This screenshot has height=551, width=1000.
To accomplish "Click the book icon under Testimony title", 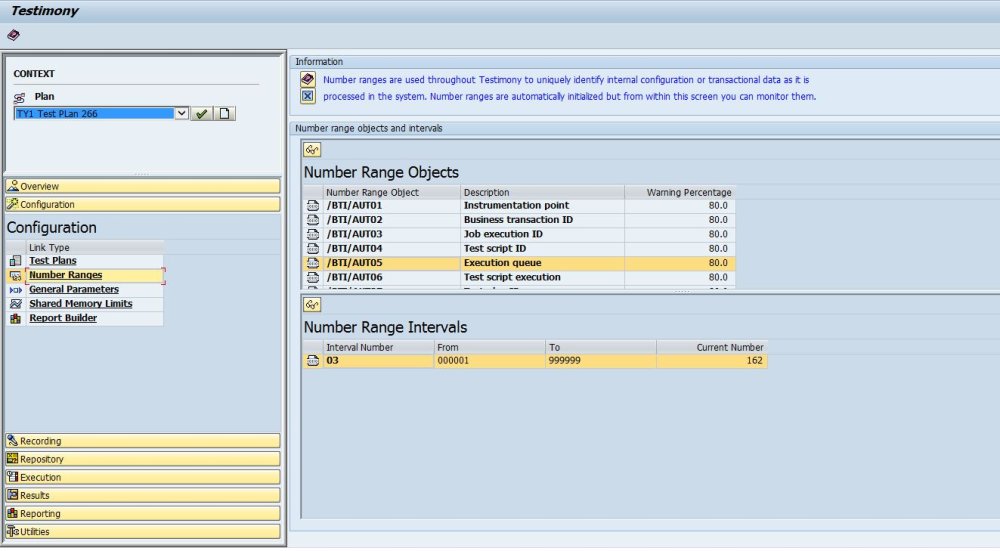I will point(13,35).
